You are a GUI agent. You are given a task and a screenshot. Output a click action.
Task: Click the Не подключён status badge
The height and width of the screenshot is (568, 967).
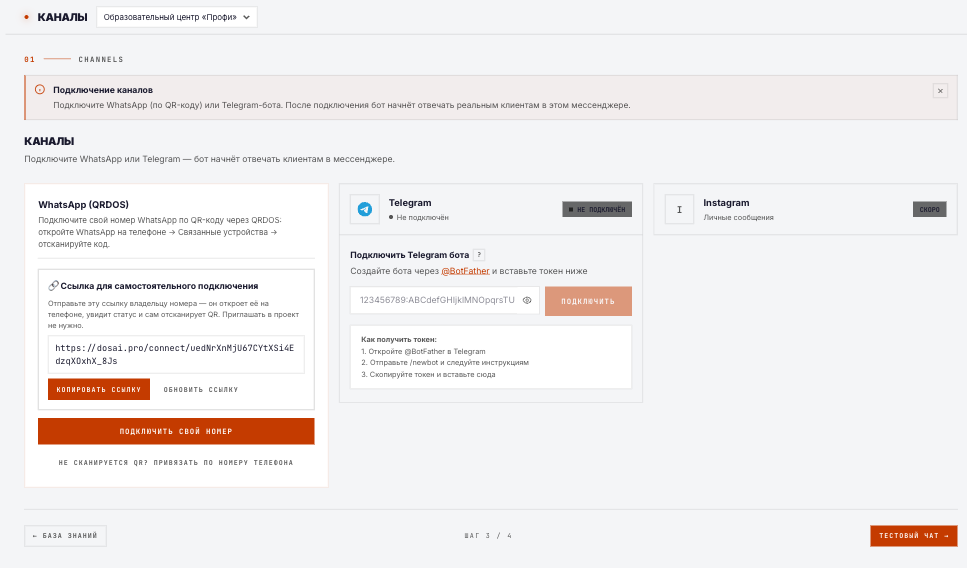tap(597, 209)
